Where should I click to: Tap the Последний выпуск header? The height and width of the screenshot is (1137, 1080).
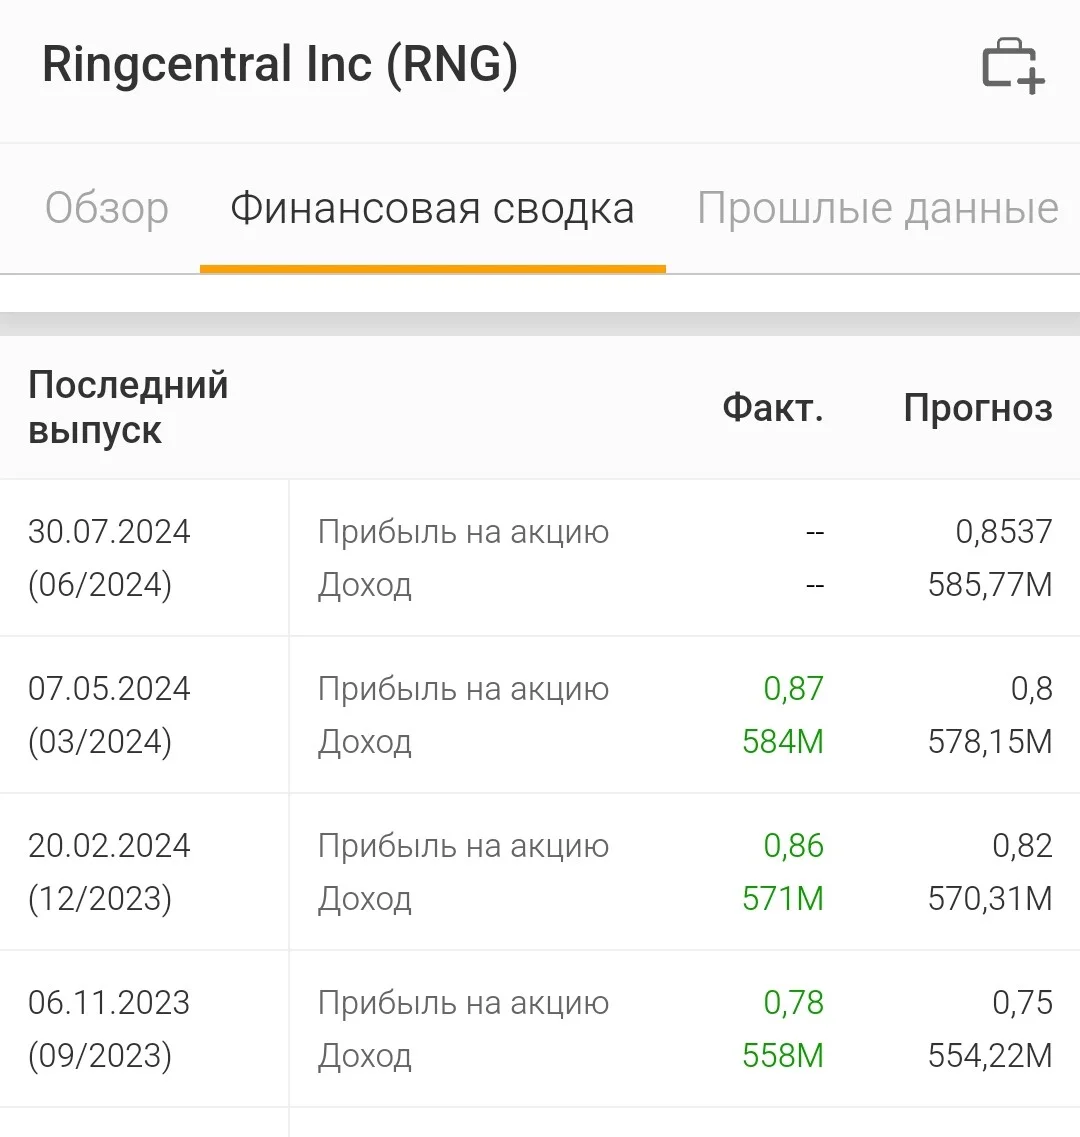point(128,407)
